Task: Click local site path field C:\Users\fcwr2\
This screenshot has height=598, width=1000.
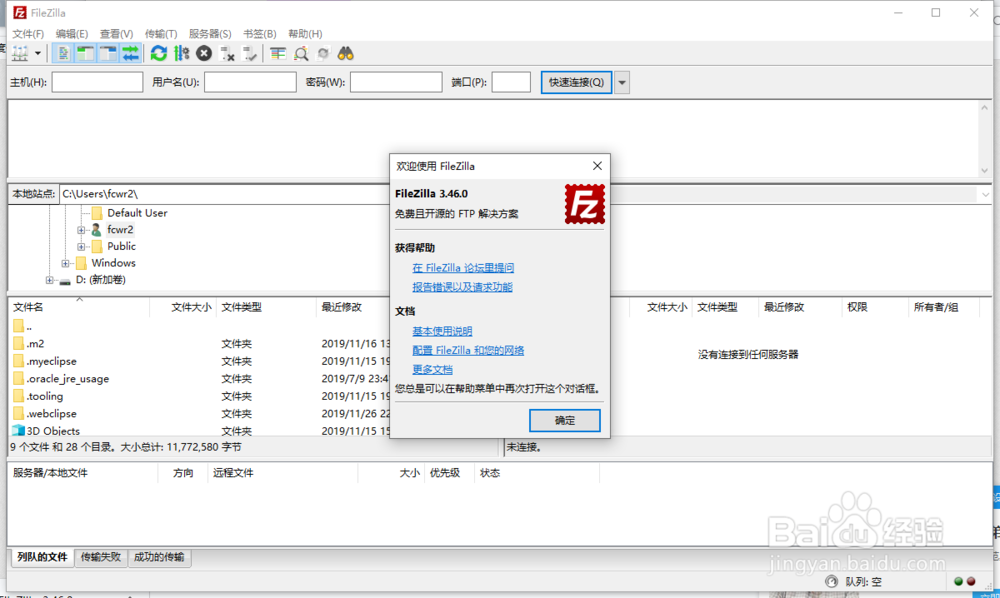Action: [223, 194]
